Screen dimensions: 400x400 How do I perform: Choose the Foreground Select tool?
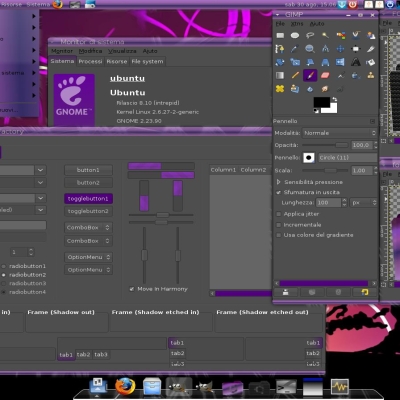tap(371, 35)
